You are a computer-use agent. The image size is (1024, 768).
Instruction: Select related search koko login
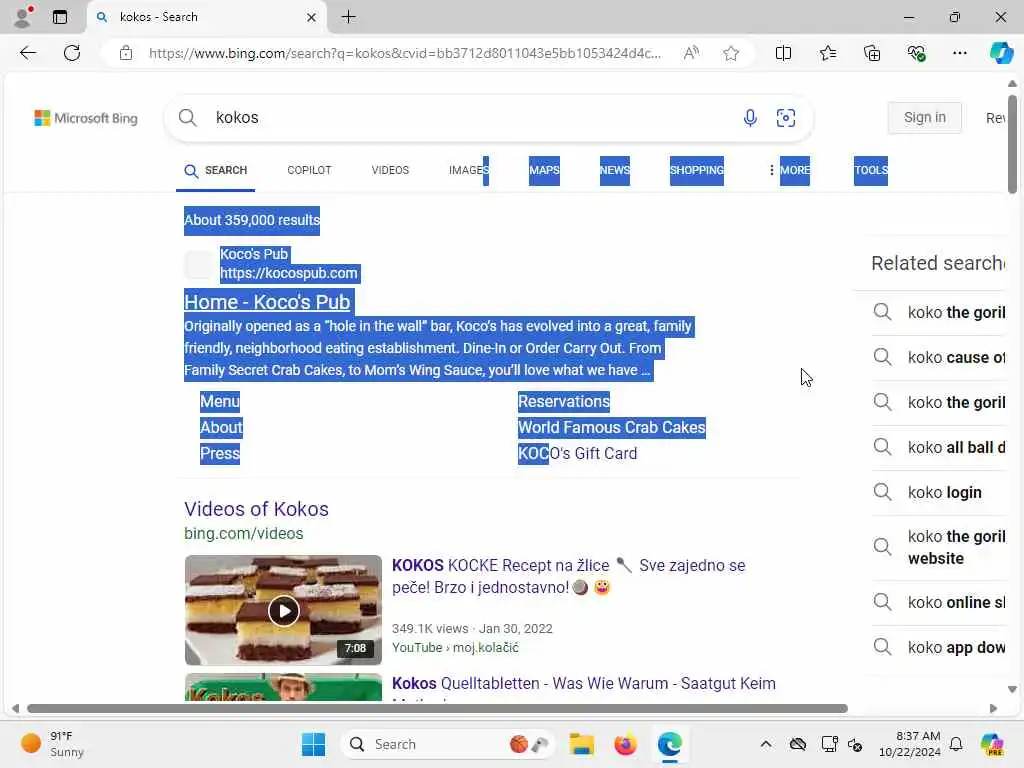point(939,492)
